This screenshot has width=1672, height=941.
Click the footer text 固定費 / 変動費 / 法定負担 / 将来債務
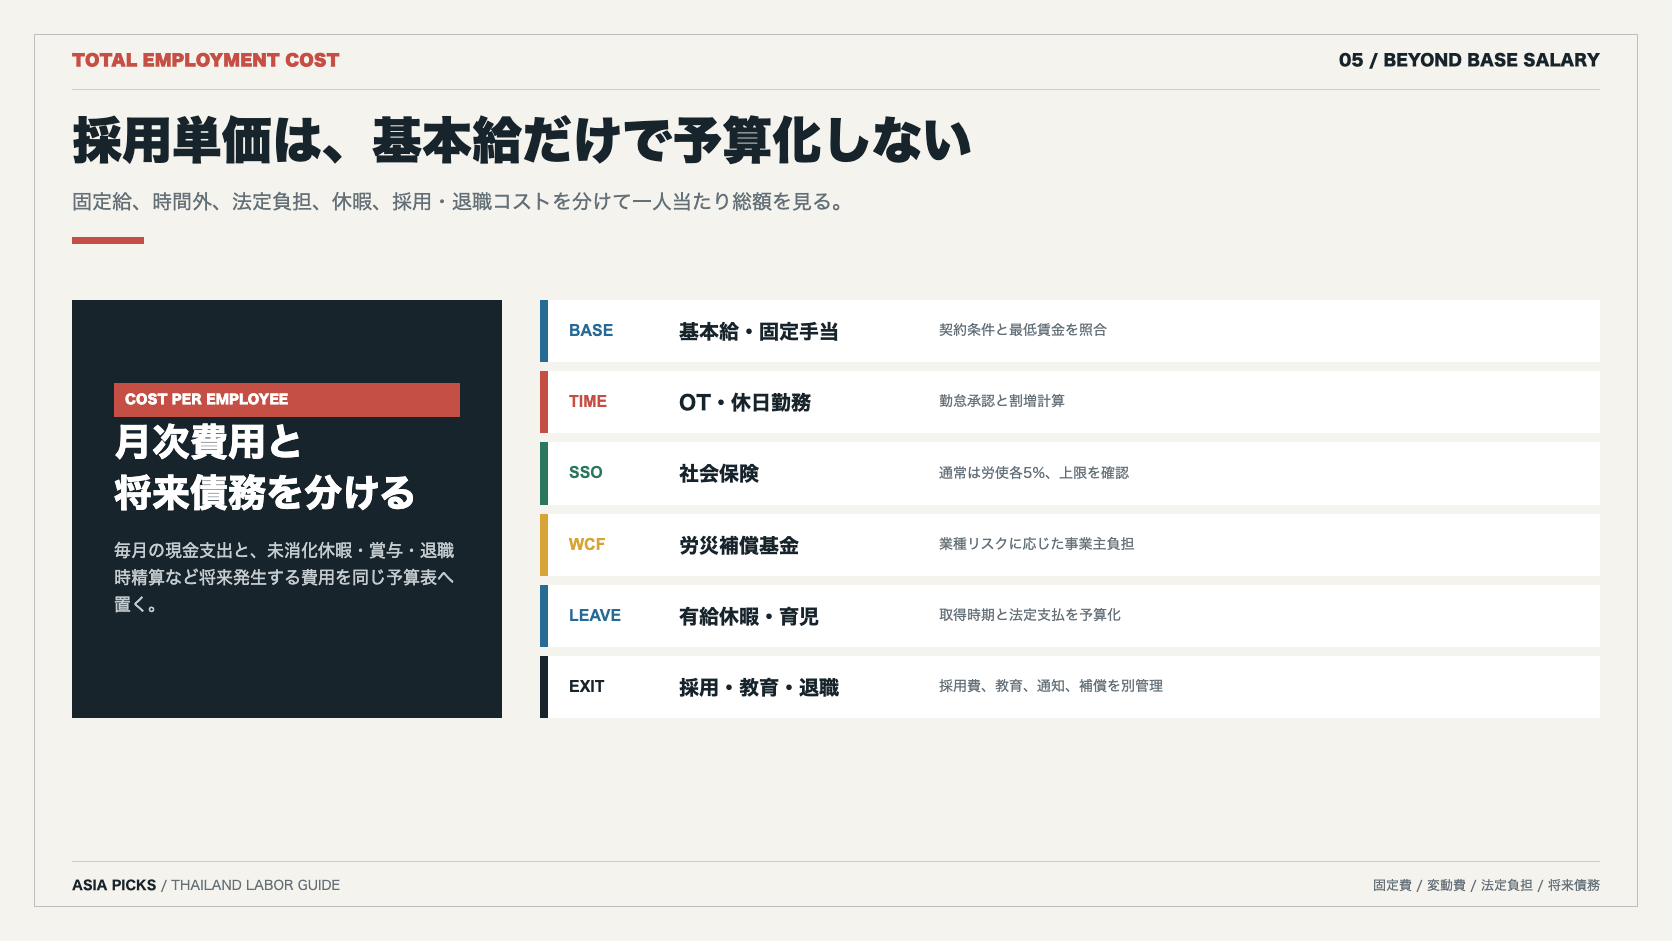[x=1486, y=885]
